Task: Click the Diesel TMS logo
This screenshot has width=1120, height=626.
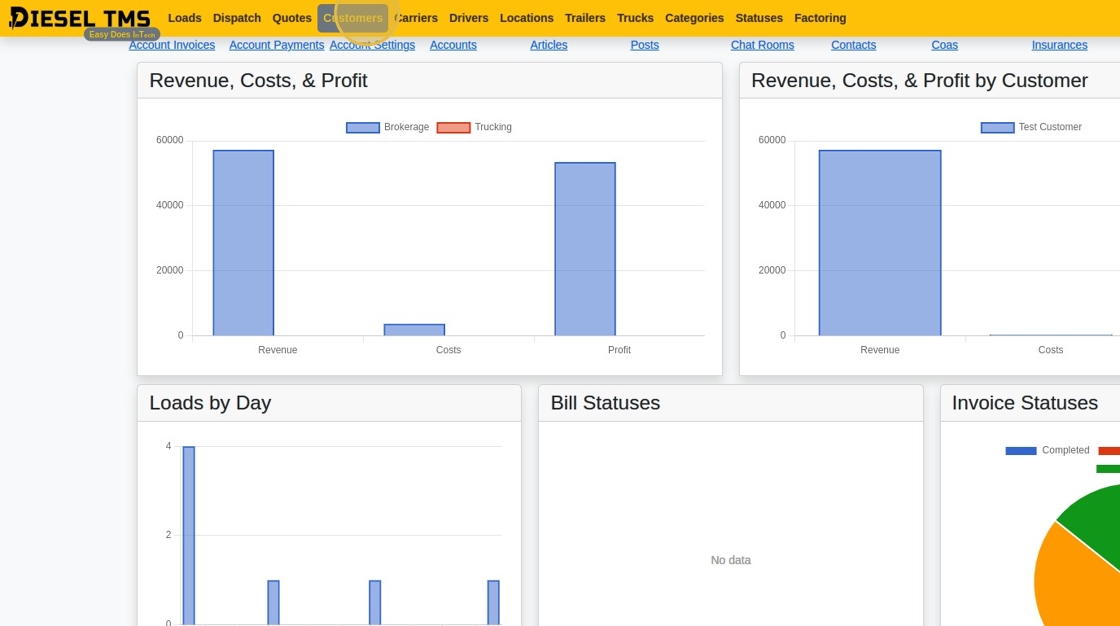Action: point(80,20)
